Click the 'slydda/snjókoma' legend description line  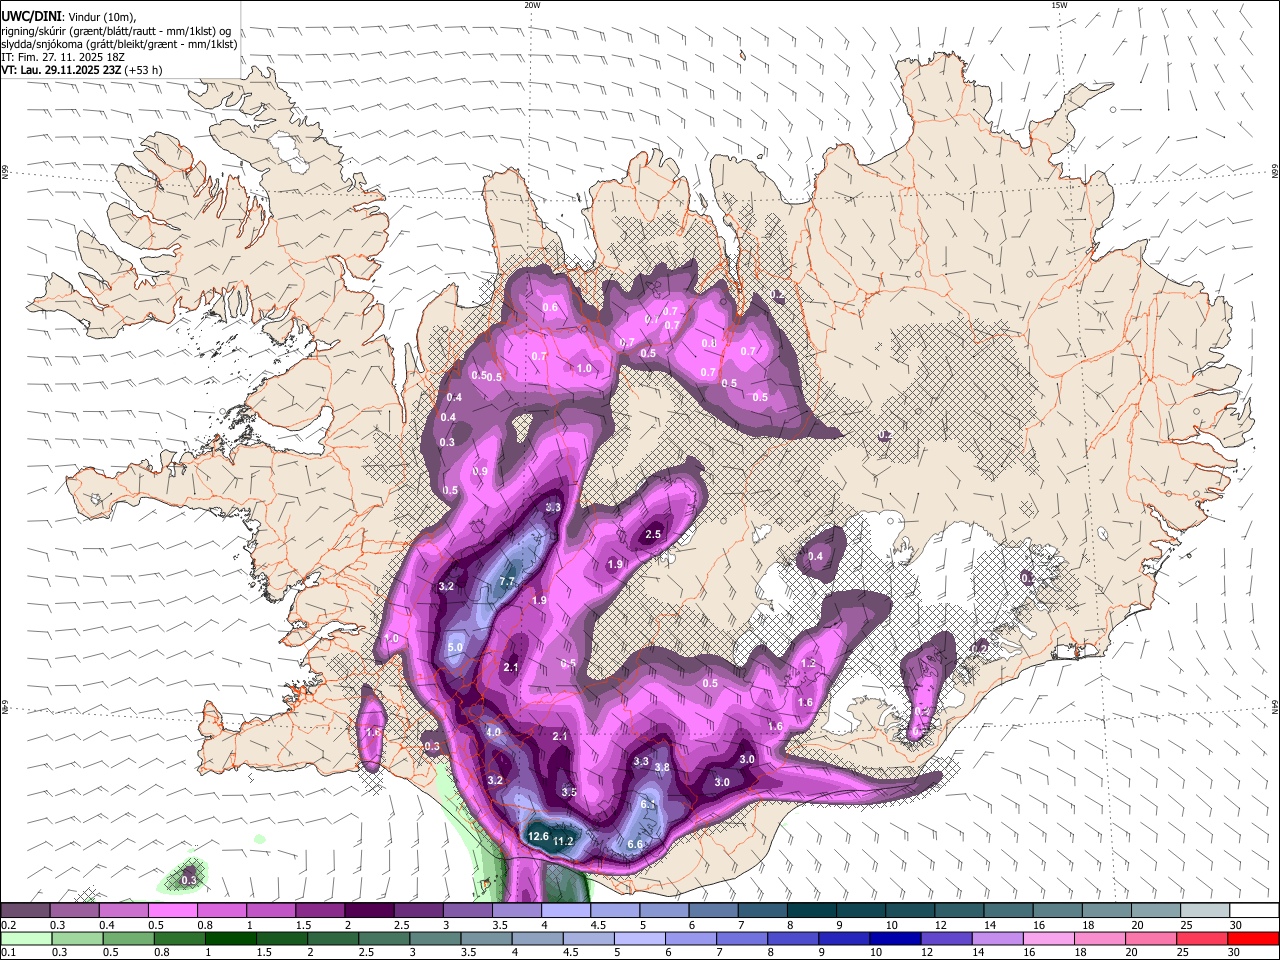click(119, 44)
